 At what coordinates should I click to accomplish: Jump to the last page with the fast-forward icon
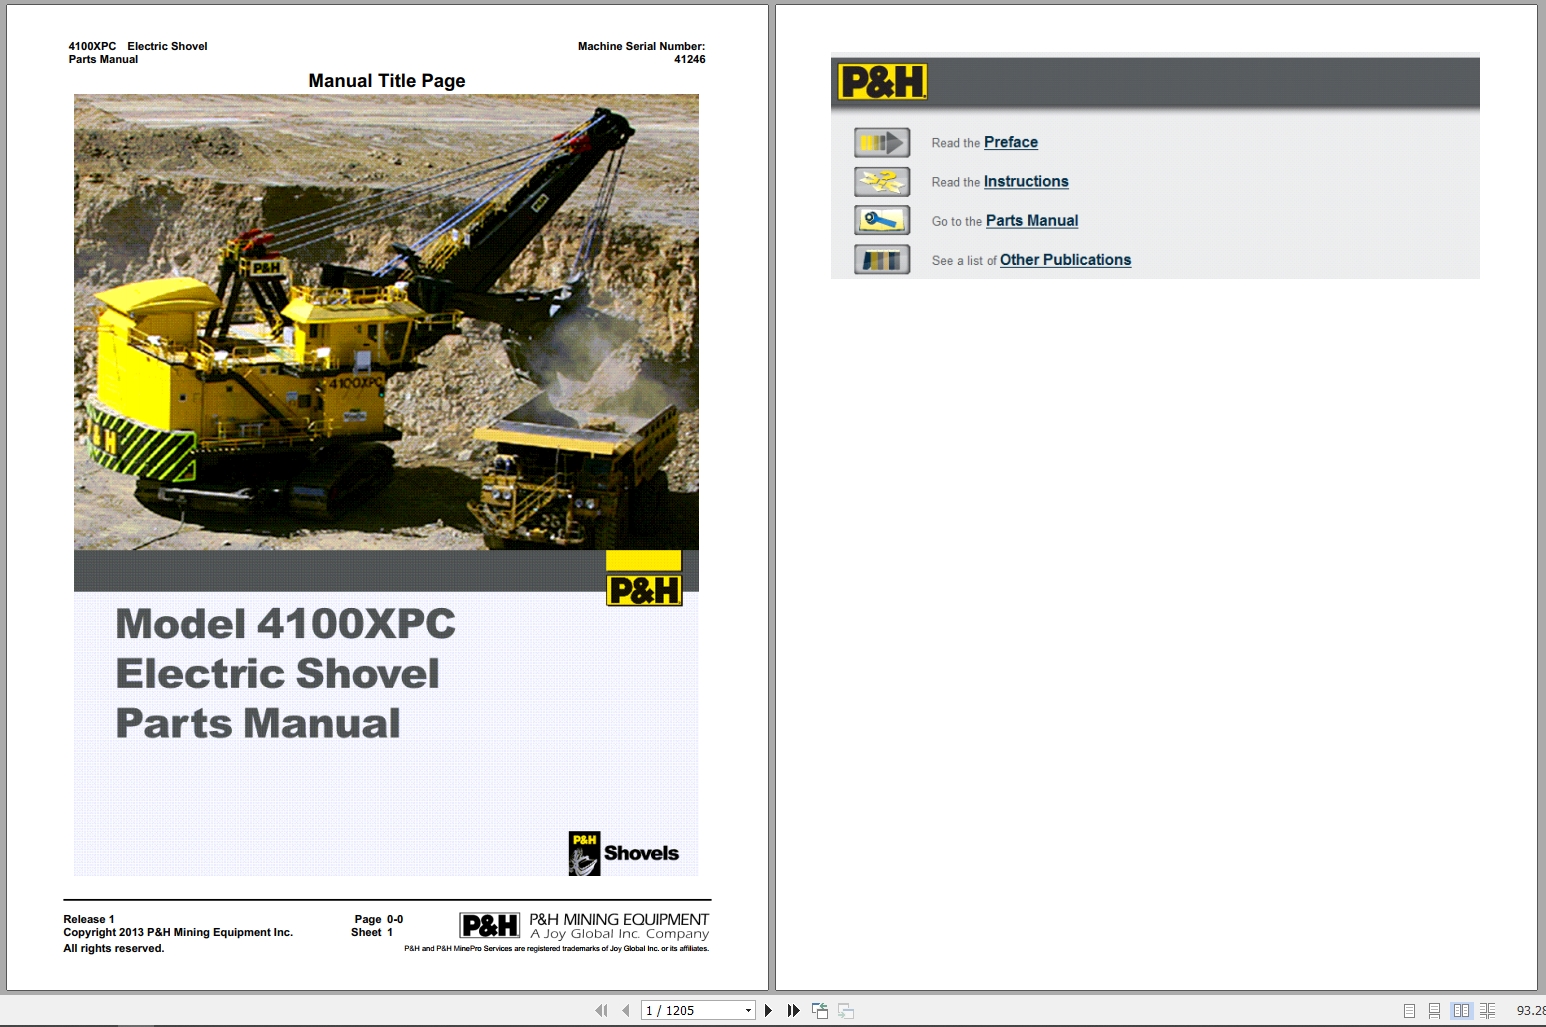[793, 1010]
